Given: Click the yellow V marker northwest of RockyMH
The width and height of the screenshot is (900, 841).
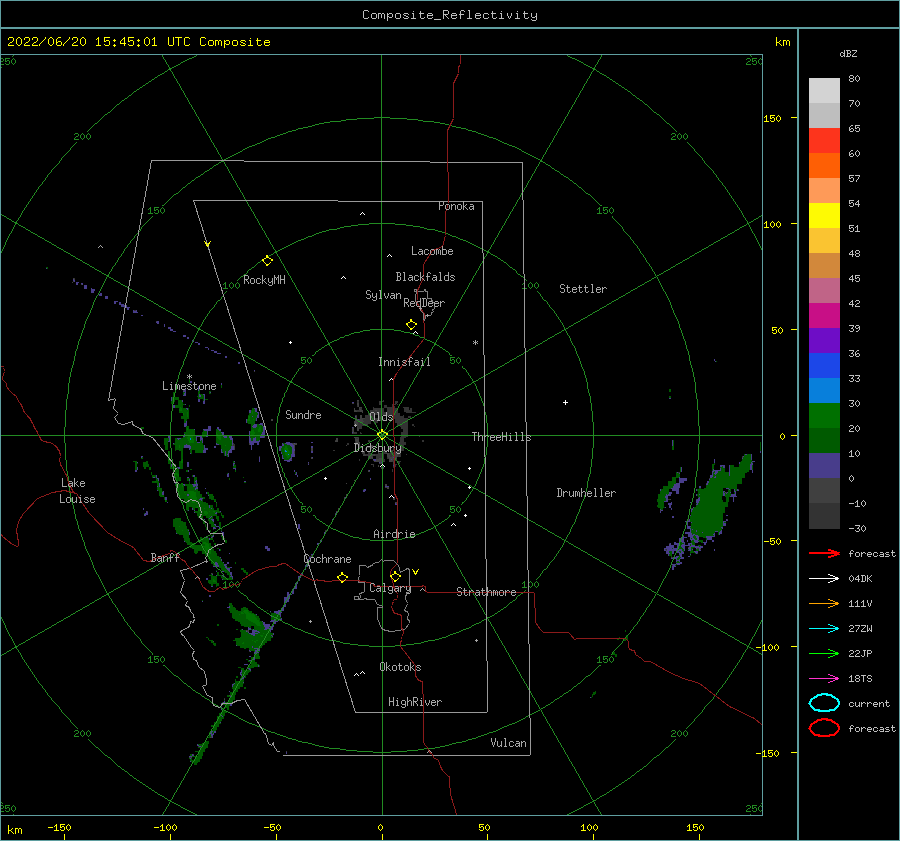Looking at the screenshot, I should click(207, 244).
